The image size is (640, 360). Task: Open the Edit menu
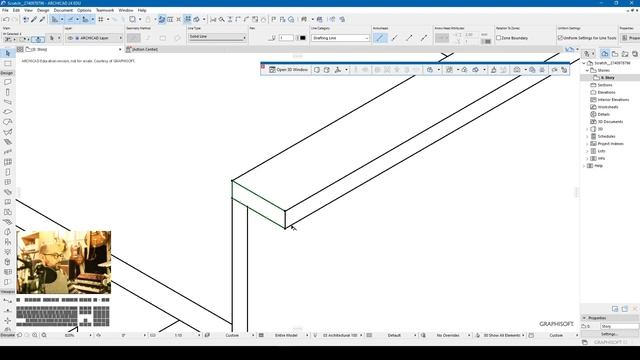point(16,10)
